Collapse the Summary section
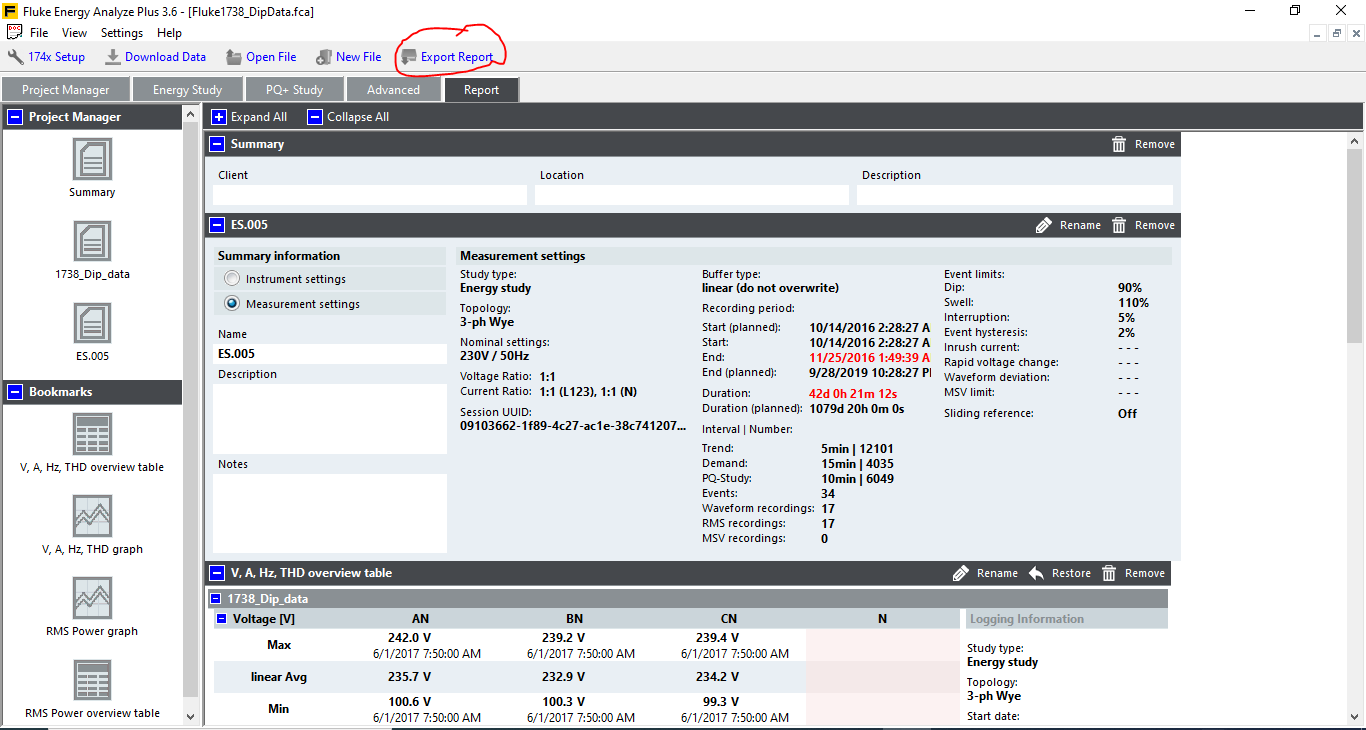 [217, 144]
